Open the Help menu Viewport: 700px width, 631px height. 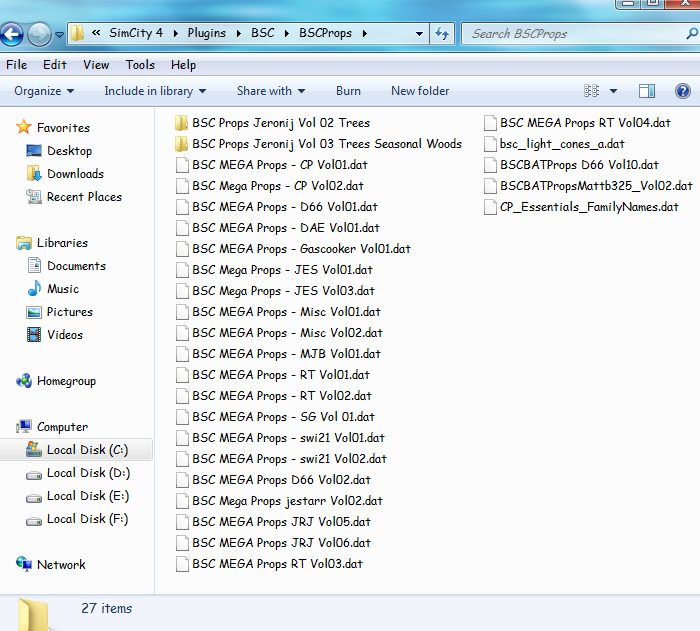[x=183, y=65]
